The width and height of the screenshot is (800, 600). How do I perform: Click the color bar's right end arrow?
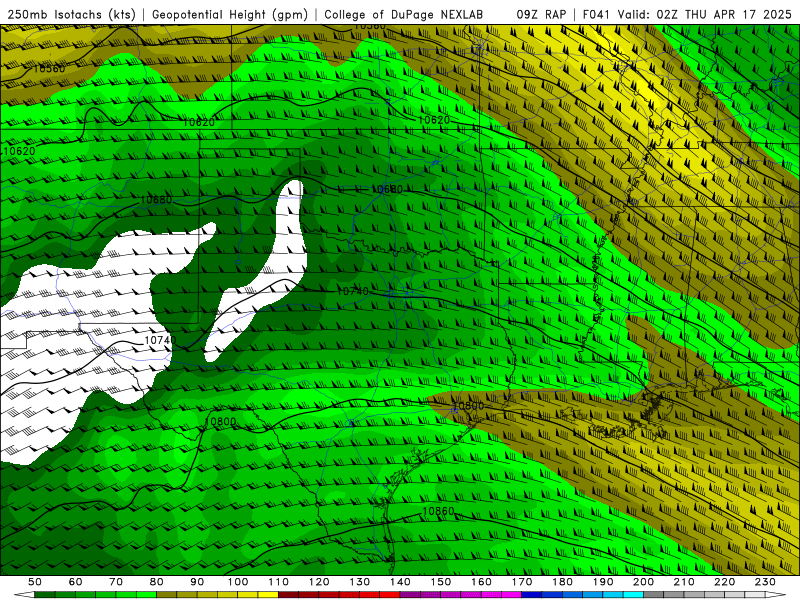pyautogui.click(x=776, y=595)
